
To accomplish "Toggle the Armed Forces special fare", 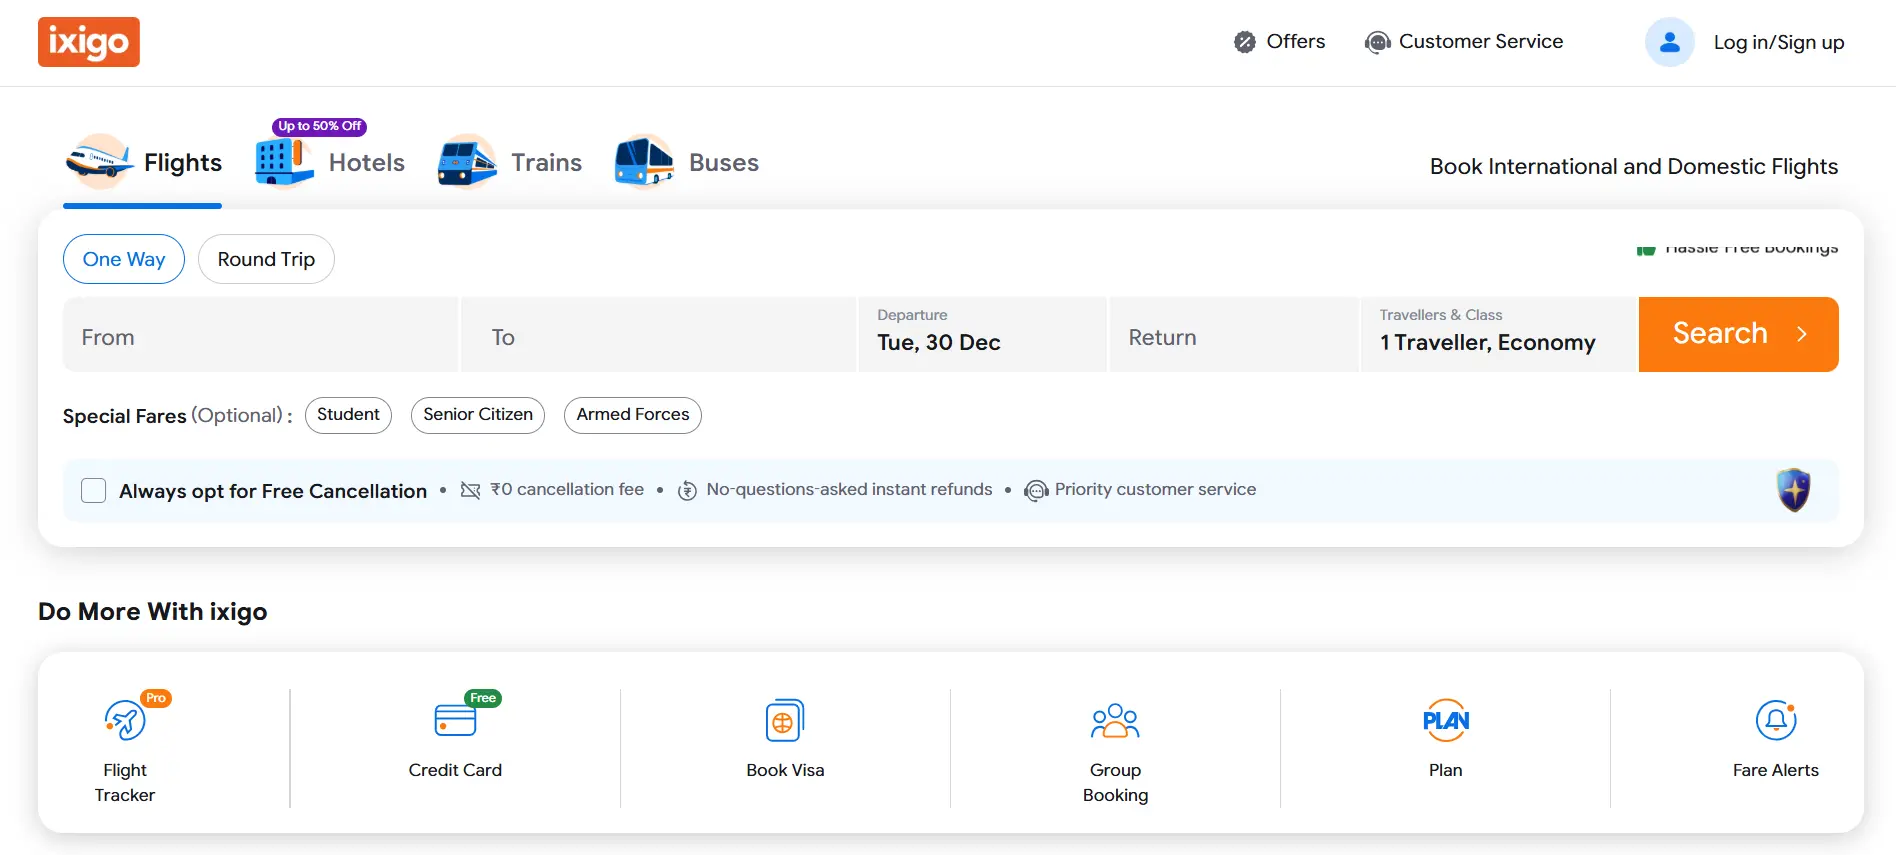I will (633, 415).
